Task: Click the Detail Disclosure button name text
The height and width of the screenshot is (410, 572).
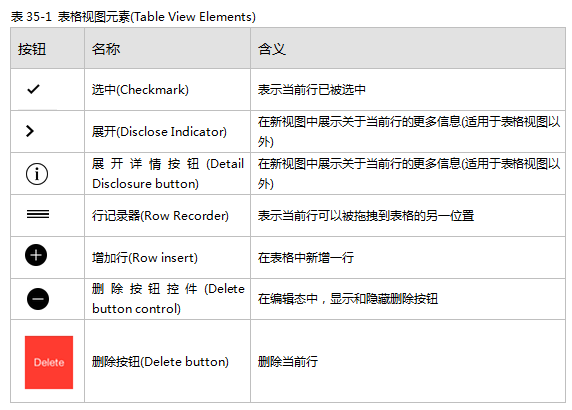Action: coord(168,174)
